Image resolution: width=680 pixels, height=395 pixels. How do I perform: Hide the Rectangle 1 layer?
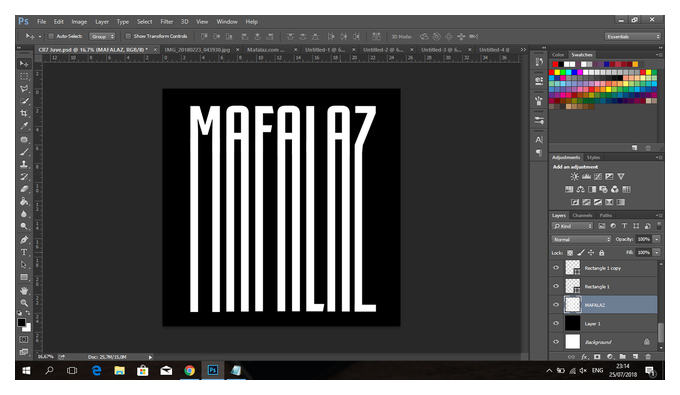(556, 286)
